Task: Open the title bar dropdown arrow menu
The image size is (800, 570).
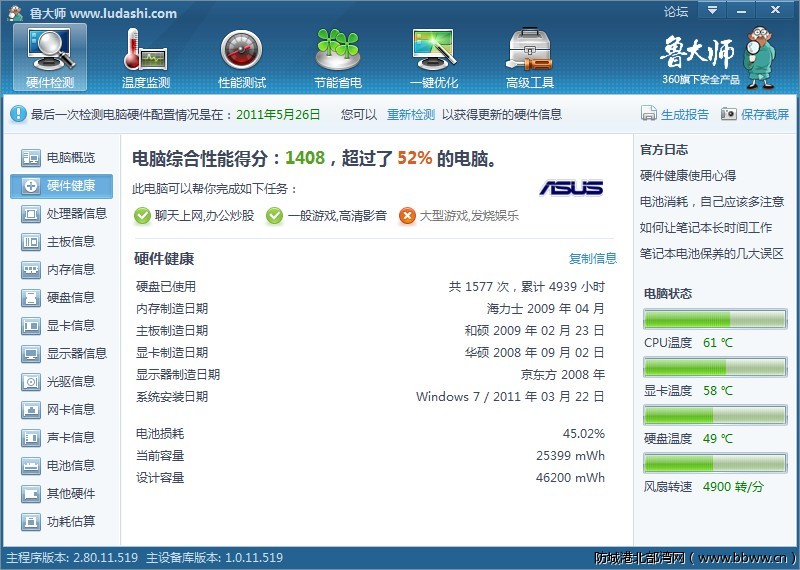Action: 712,10
